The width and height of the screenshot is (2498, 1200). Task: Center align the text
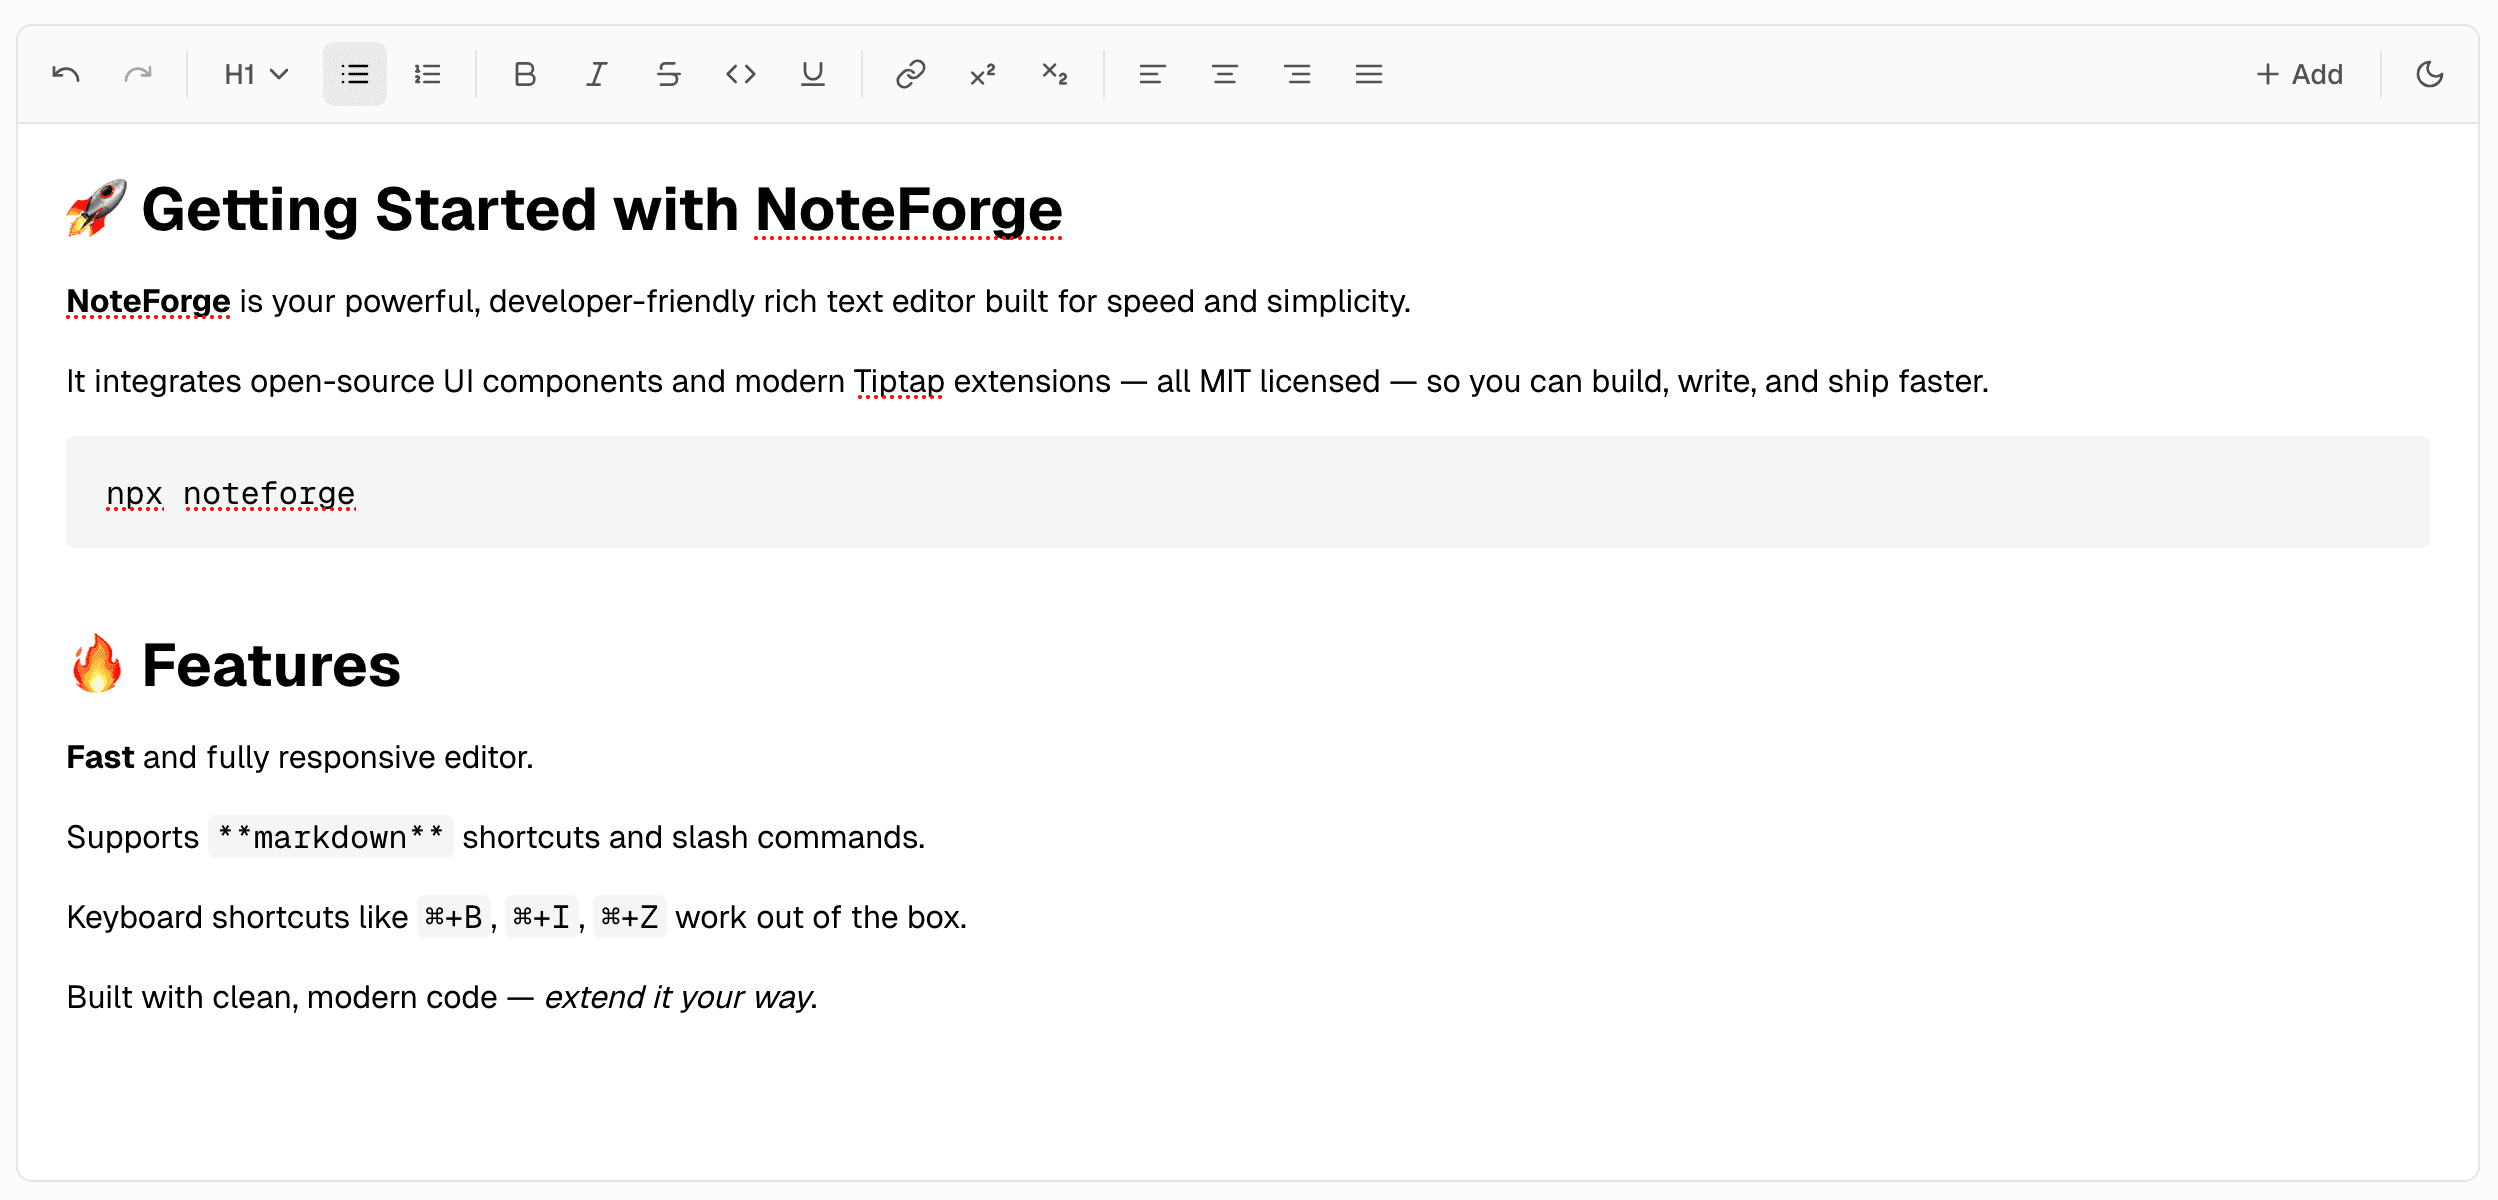coord(1225,74)
